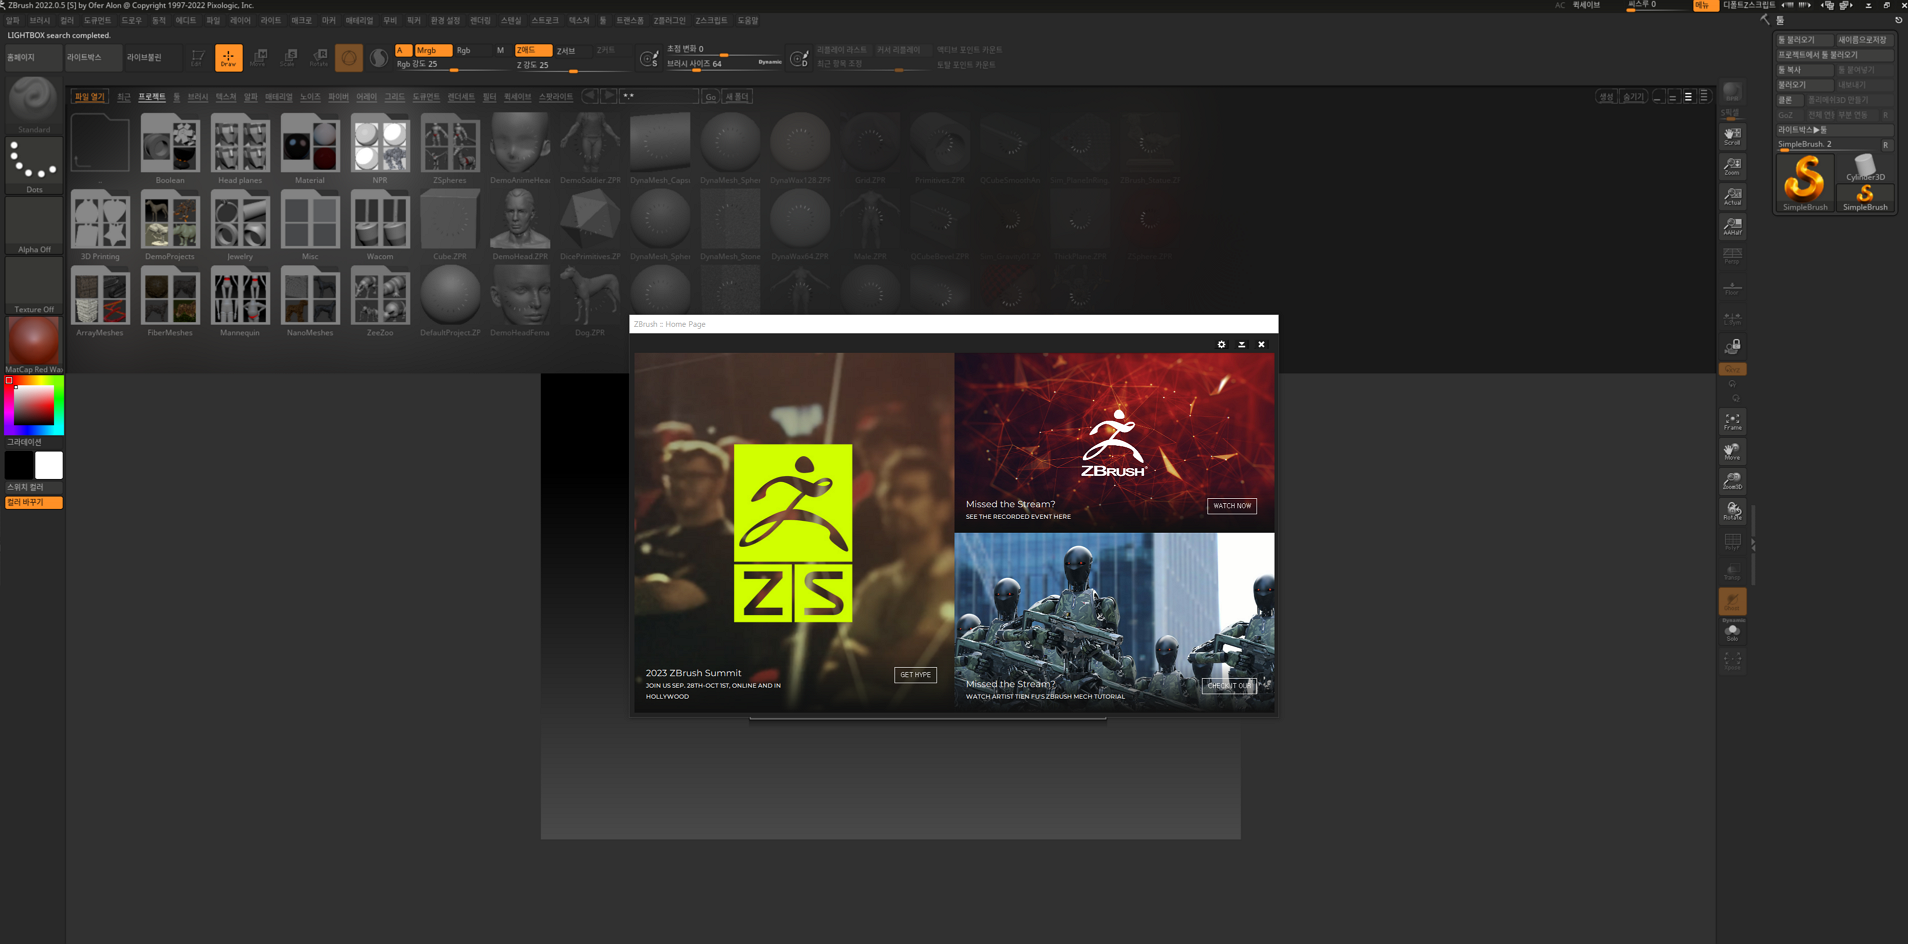Select the Draw mode button
Viewport: 1908px width, 944px height.
[x=228, y=58]
